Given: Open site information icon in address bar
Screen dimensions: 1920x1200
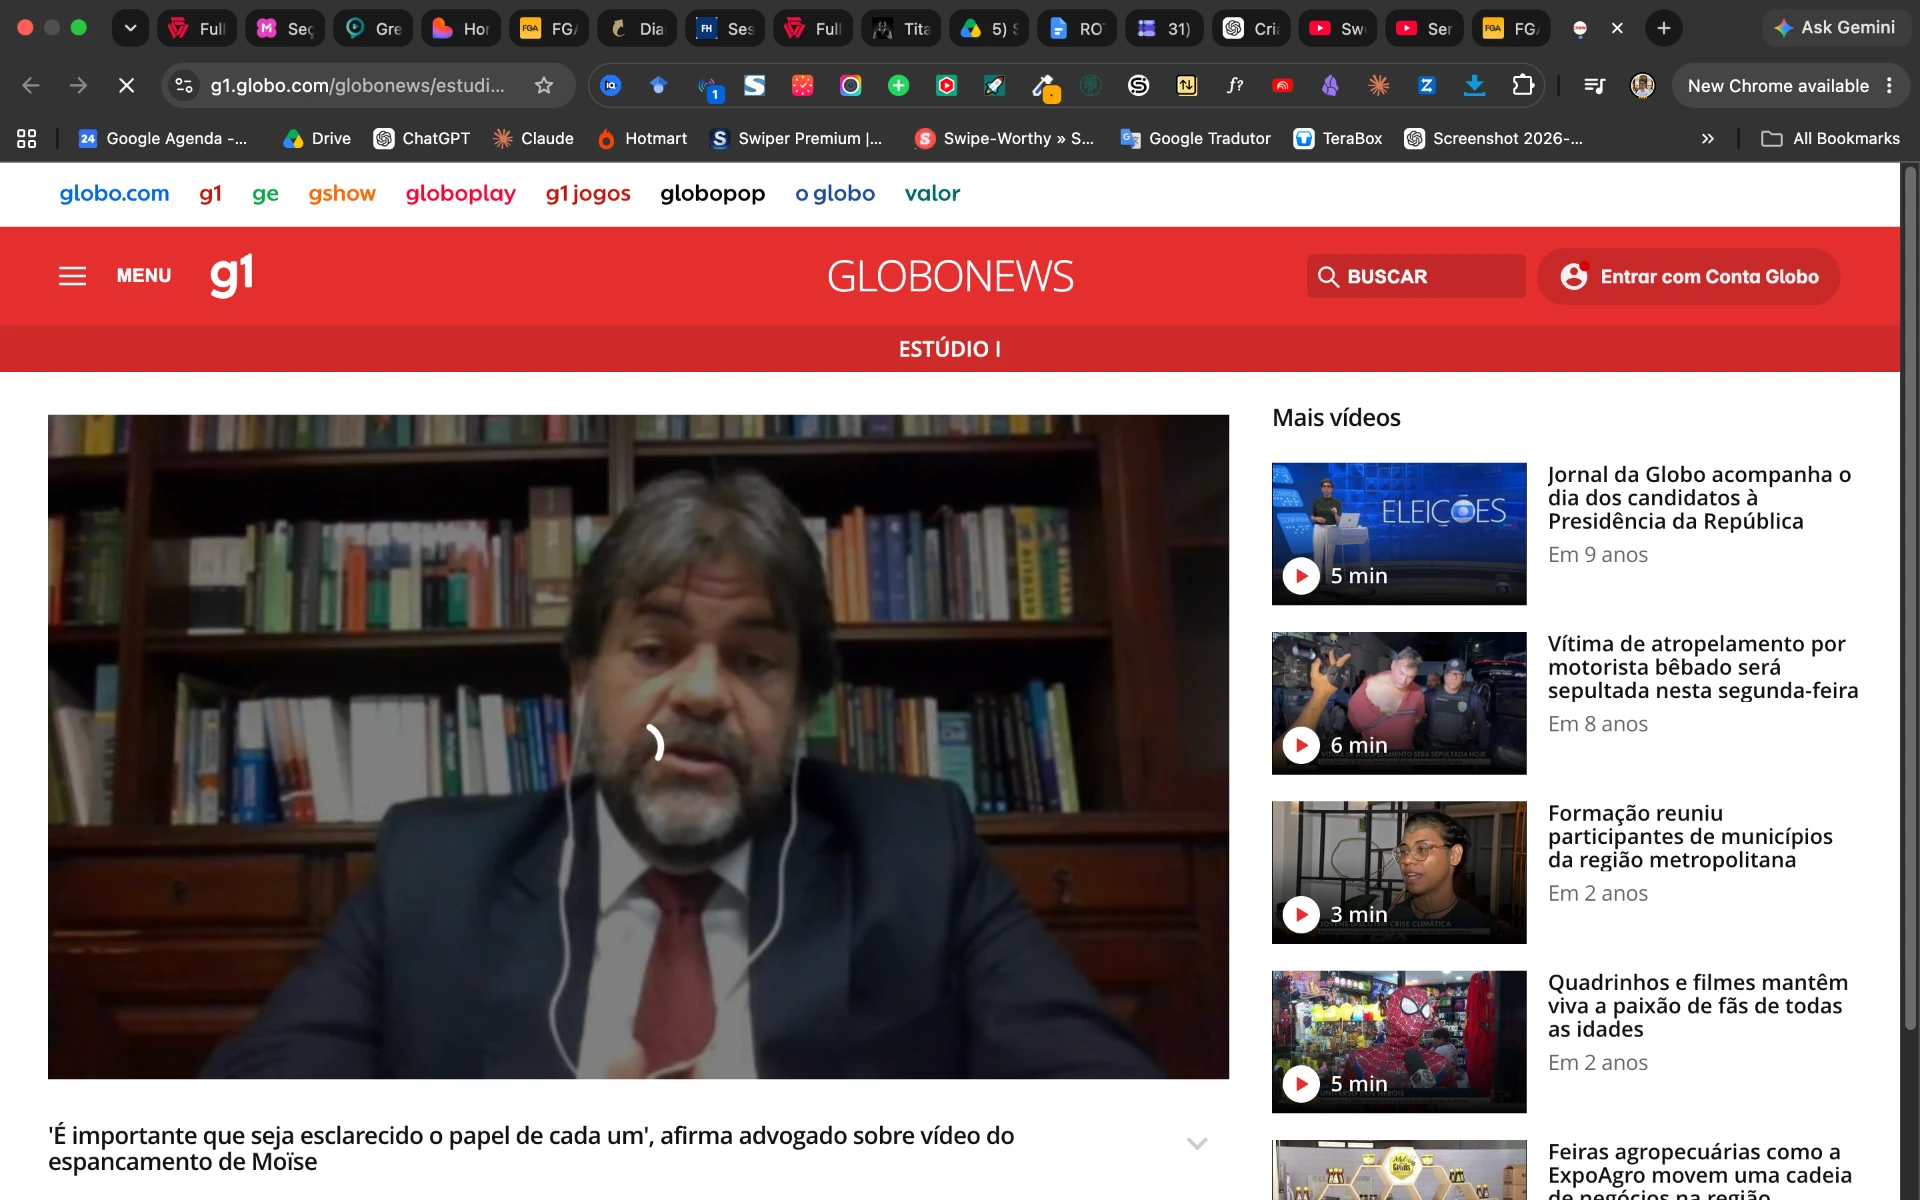Looking at the screenshot, I should [184, 86].
